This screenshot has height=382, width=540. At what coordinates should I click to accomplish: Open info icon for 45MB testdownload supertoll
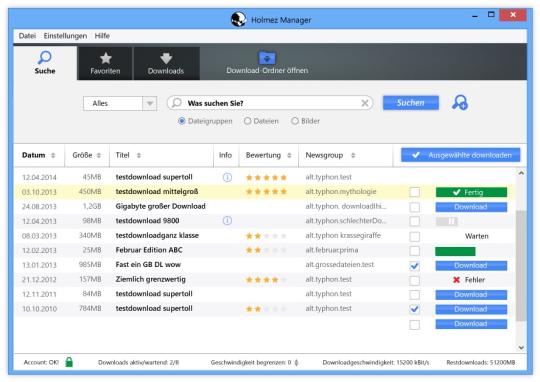pyautogui.click(x=227, y=177)
